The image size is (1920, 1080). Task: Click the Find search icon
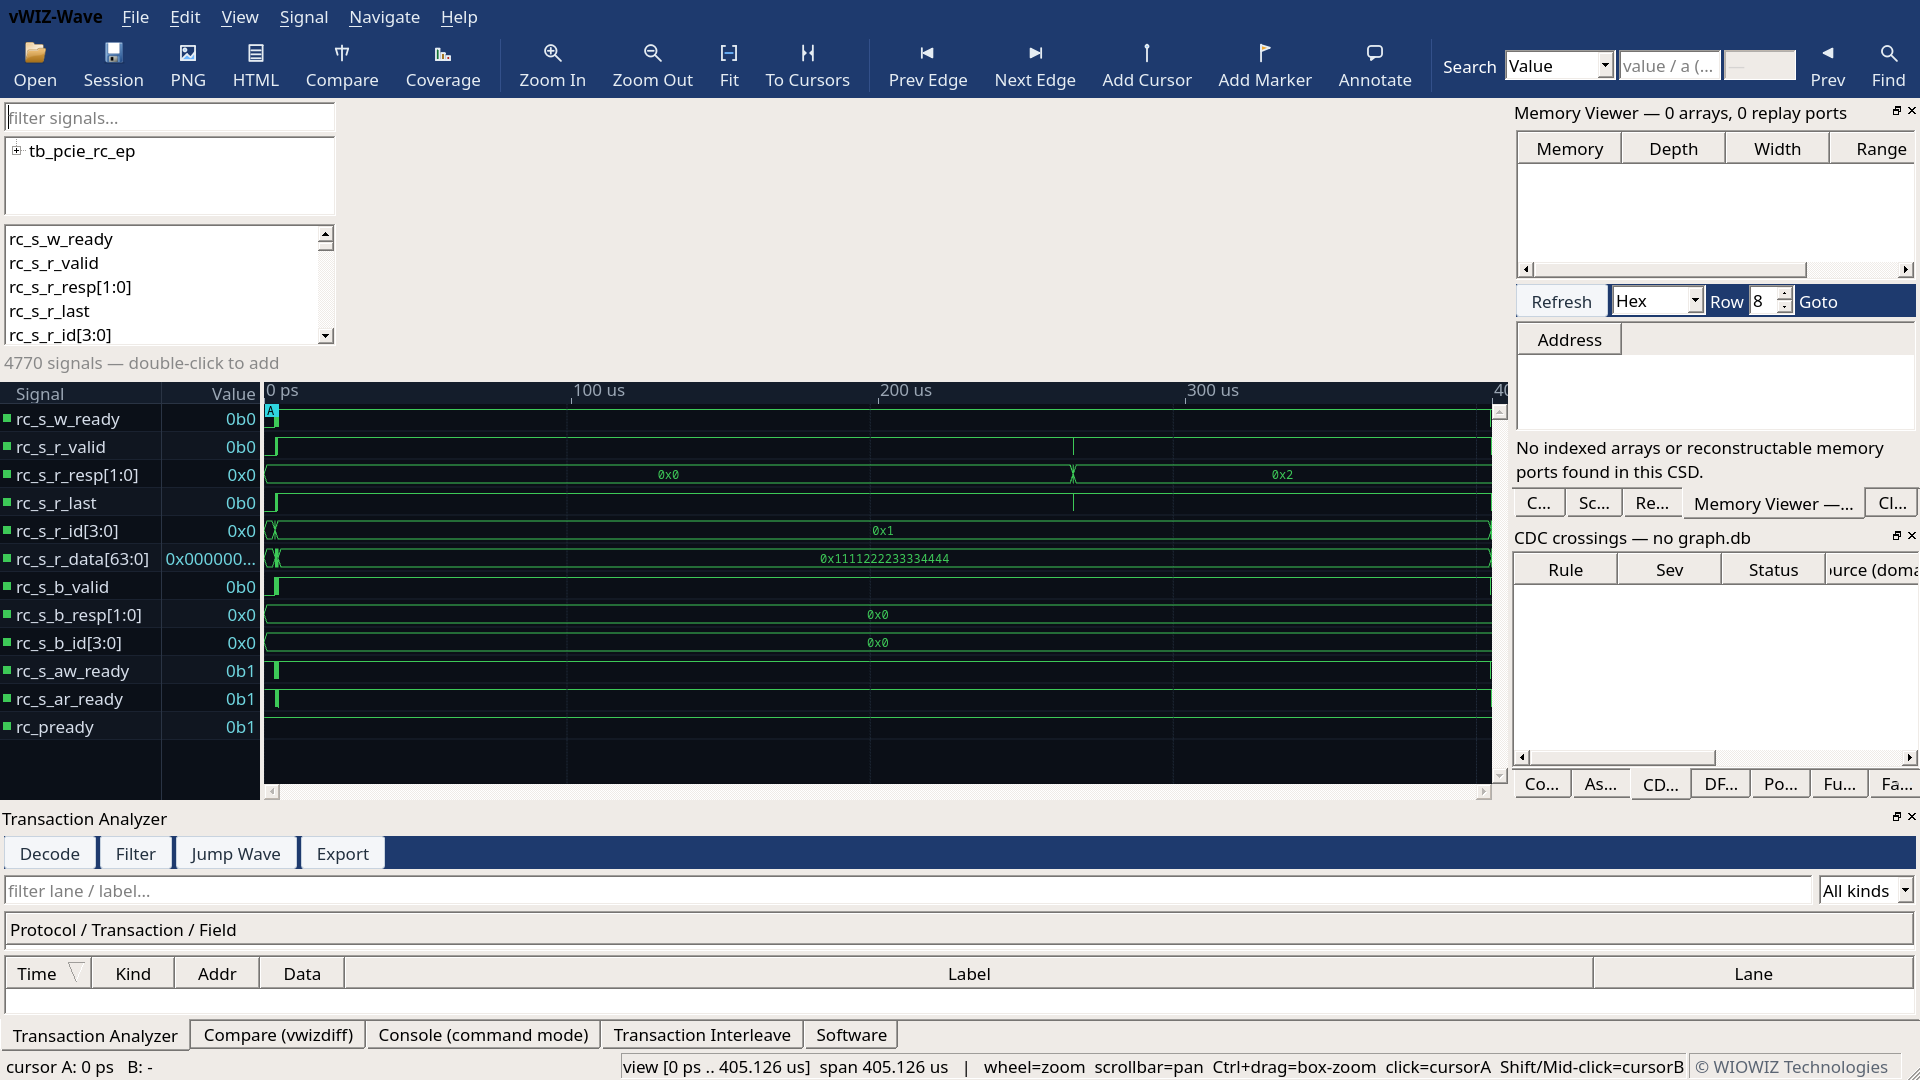coord(1888,65)
